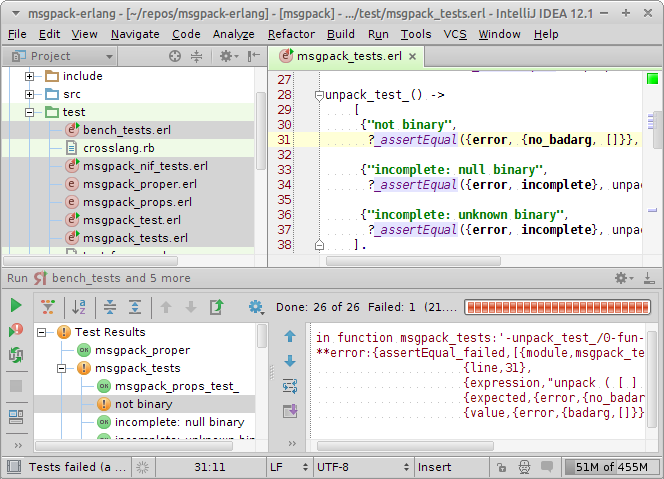The image size is (664, 479).
Task: Toggle hide passed tests filter icon
Action: (x=48, y=307)
